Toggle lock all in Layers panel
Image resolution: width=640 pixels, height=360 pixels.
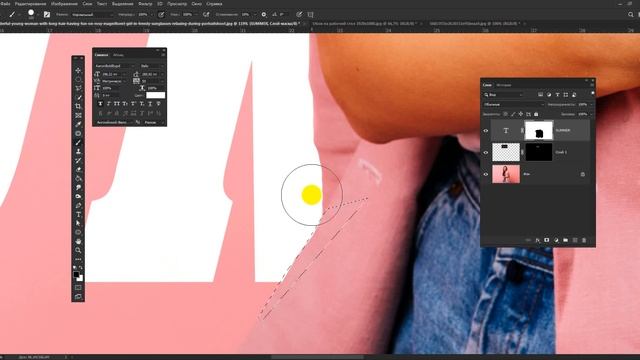point(536,114)
